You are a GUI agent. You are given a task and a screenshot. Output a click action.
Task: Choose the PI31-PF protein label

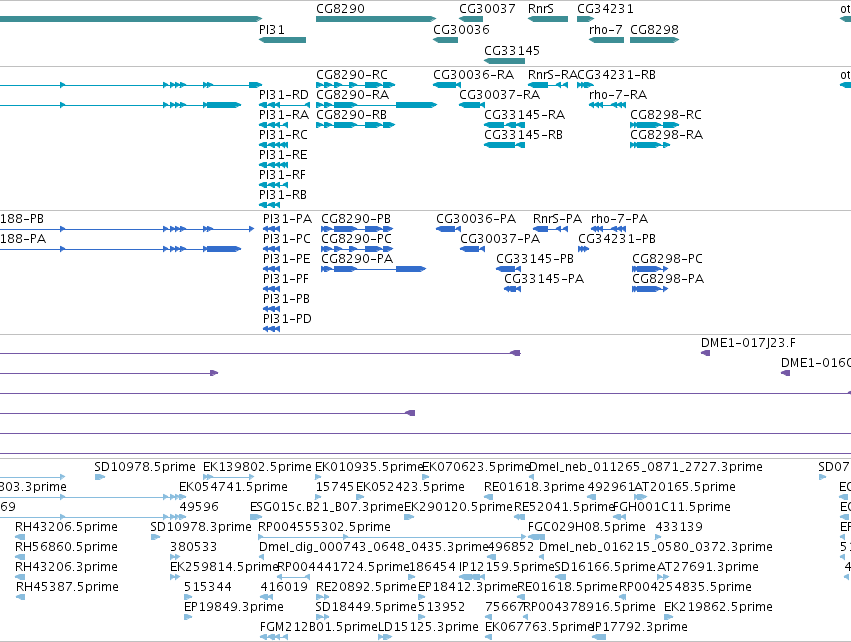pyautogui.click(x=285, y=279)
